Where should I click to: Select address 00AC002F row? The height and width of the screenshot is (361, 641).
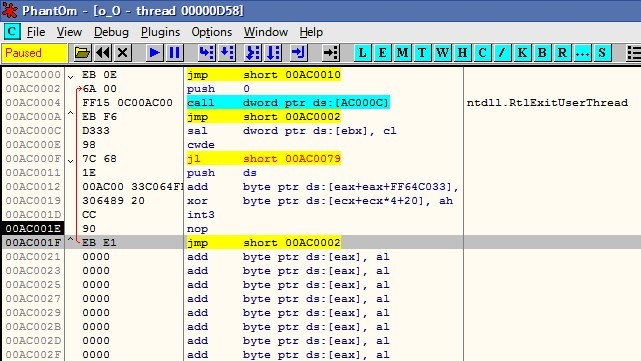pyautogui.click(x=33, y=354)
